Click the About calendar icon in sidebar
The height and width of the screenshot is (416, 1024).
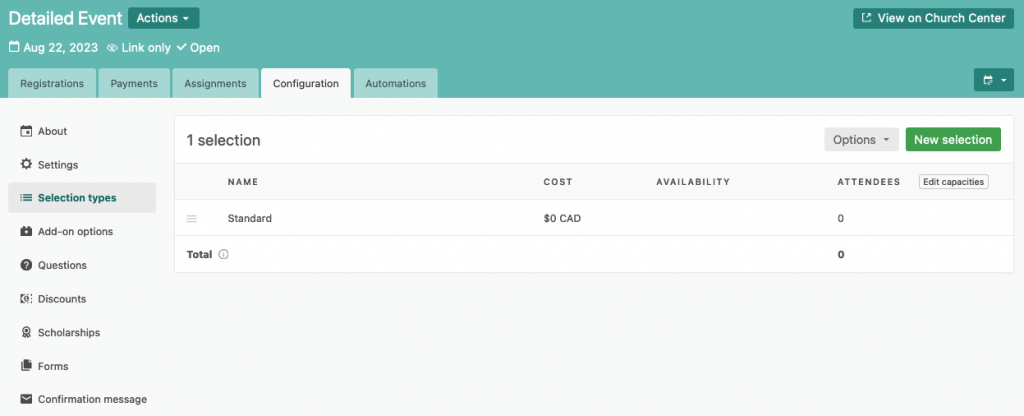click(26, 131)
